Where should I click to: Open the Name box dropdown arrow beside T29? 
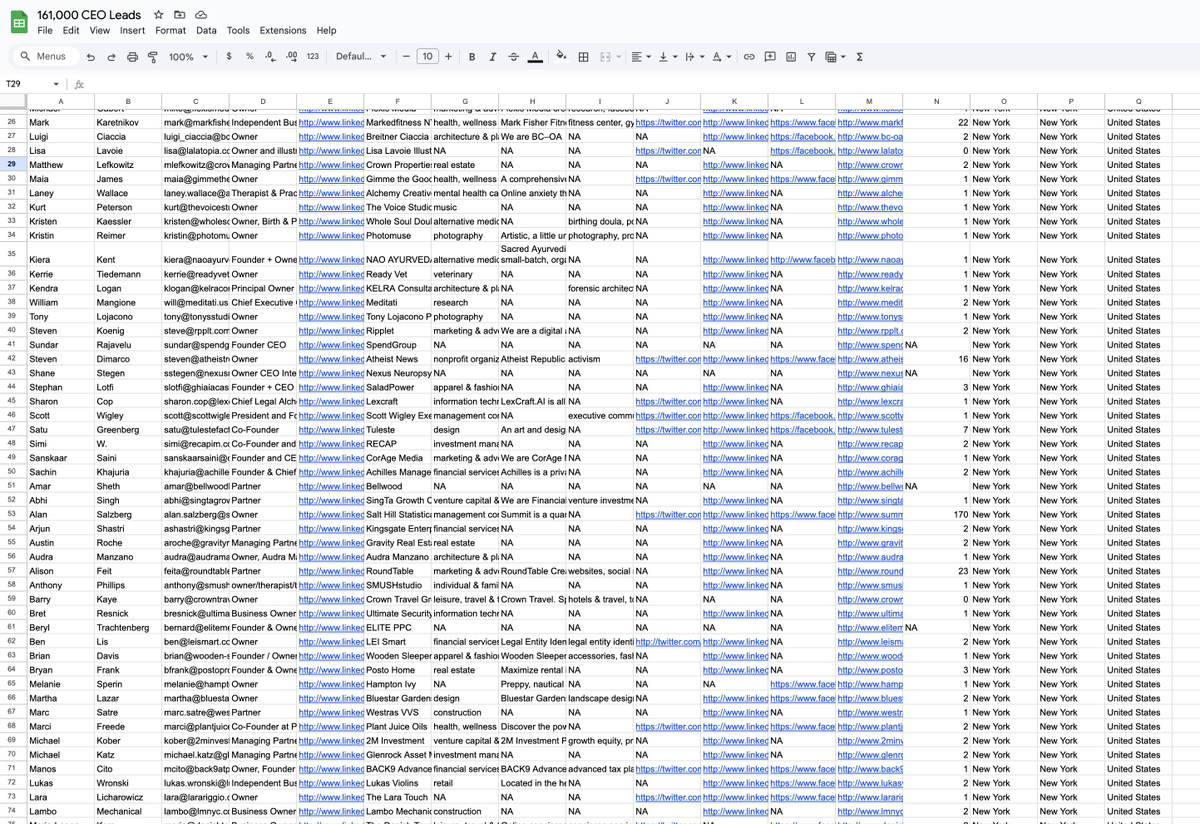pyautogui.click(x=56, y=84)
